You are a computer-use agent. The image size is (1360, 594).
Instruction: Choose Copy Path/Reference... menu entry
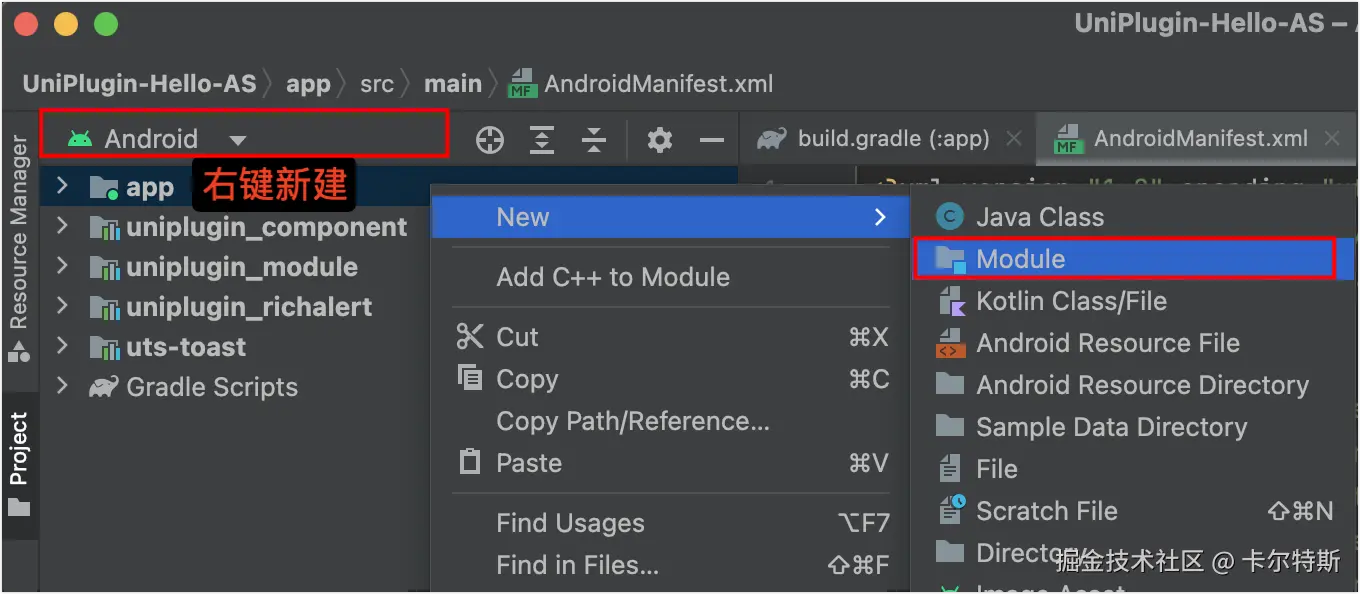pyautogui.click(x=633, y=421)
